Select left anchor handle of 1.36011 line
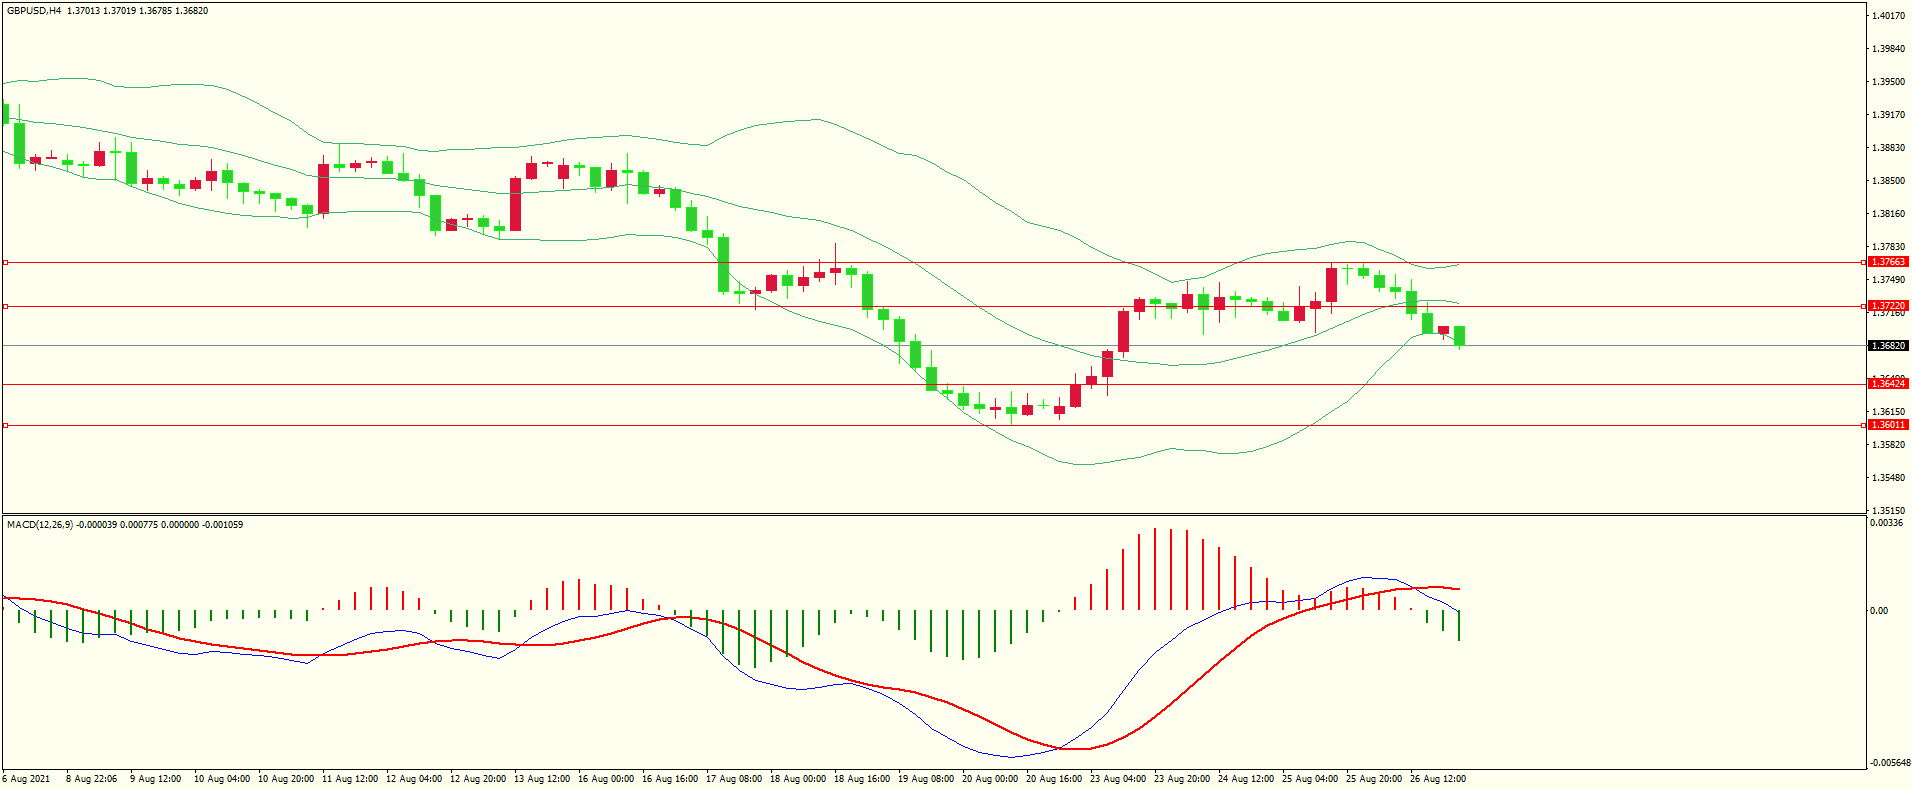This screenshot has width=1912, height=790. coord(5,425)
